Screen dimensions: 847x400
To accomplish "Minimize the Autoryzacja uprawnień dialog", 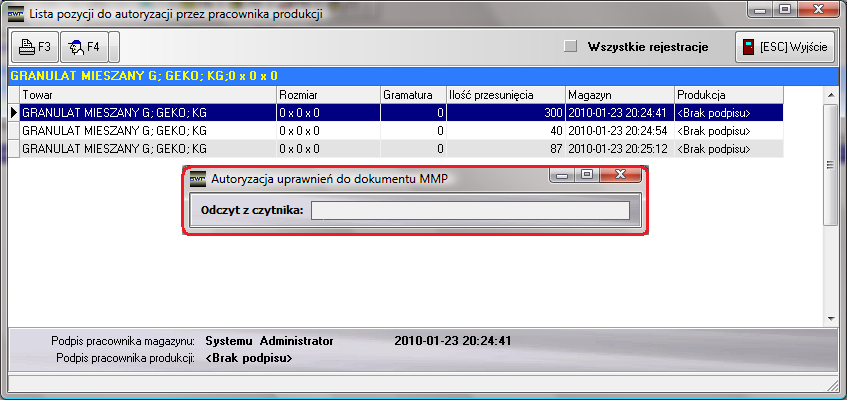I will click(x=563, y=174).
